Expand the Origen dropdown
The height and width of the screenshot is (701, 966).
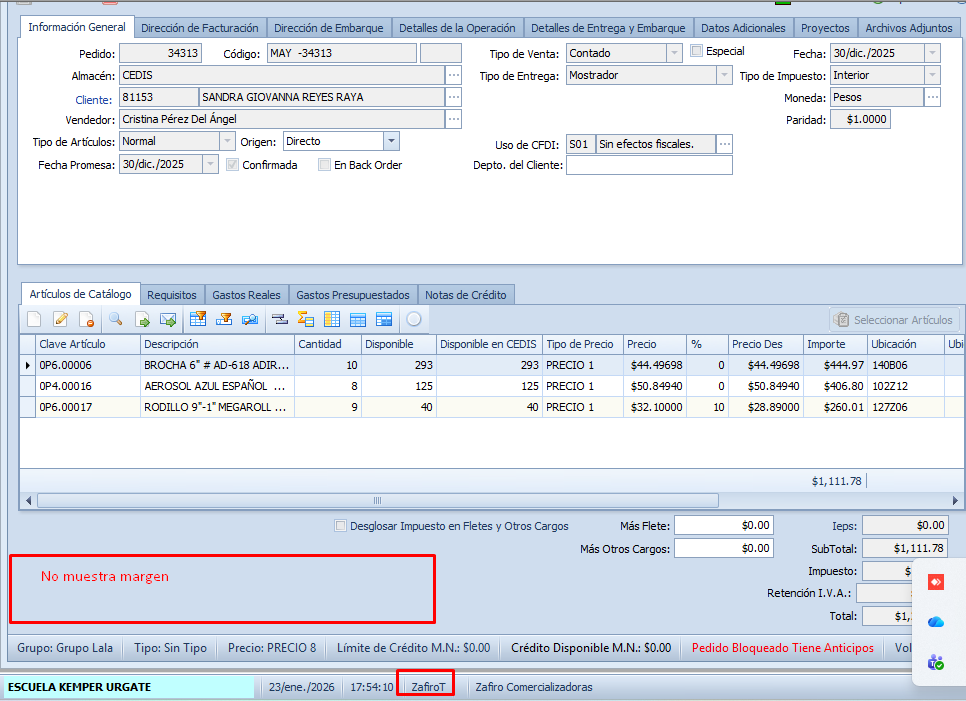[391, 142]
